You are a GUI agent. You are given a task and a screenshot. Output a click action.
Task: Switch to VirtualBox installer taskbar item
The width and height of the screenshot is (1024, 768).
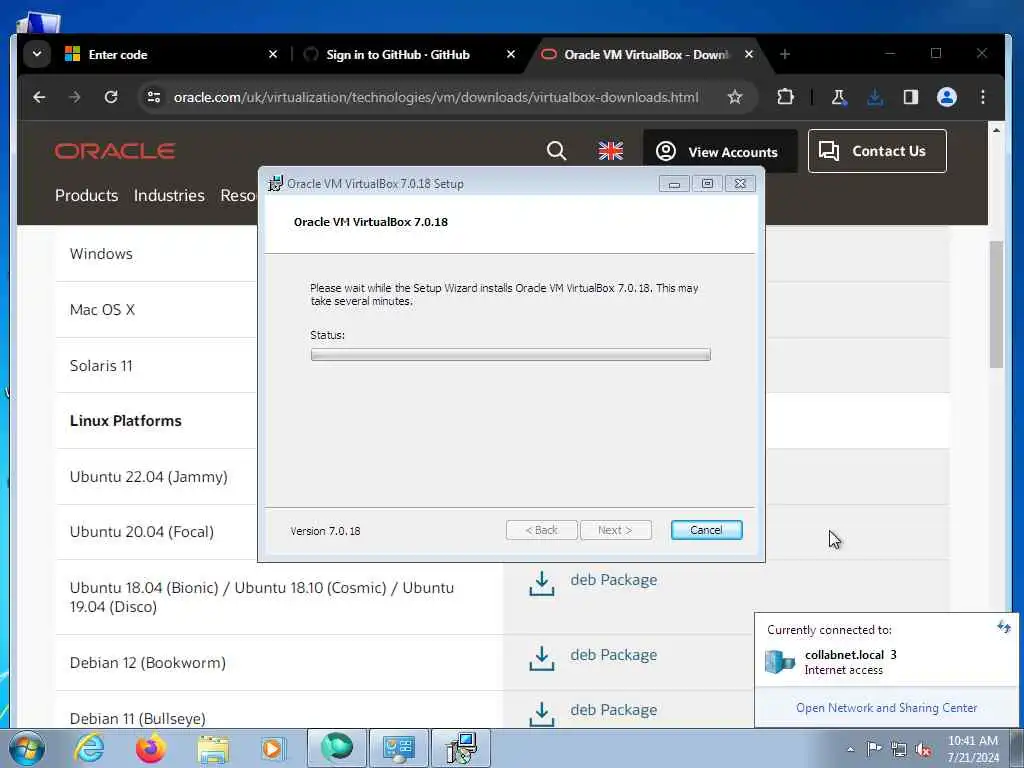point(461,748)
